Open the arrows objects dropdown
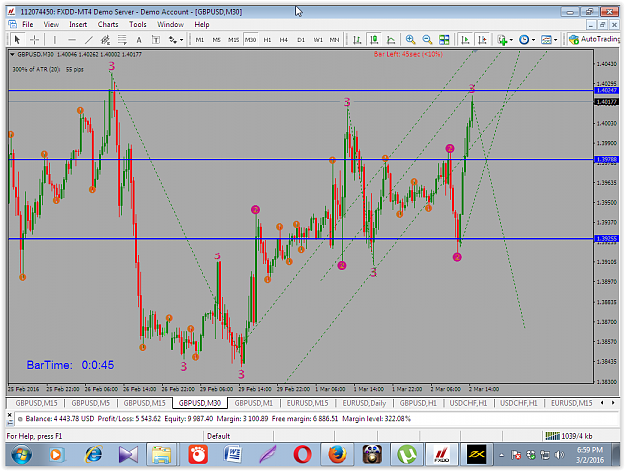 176,39
